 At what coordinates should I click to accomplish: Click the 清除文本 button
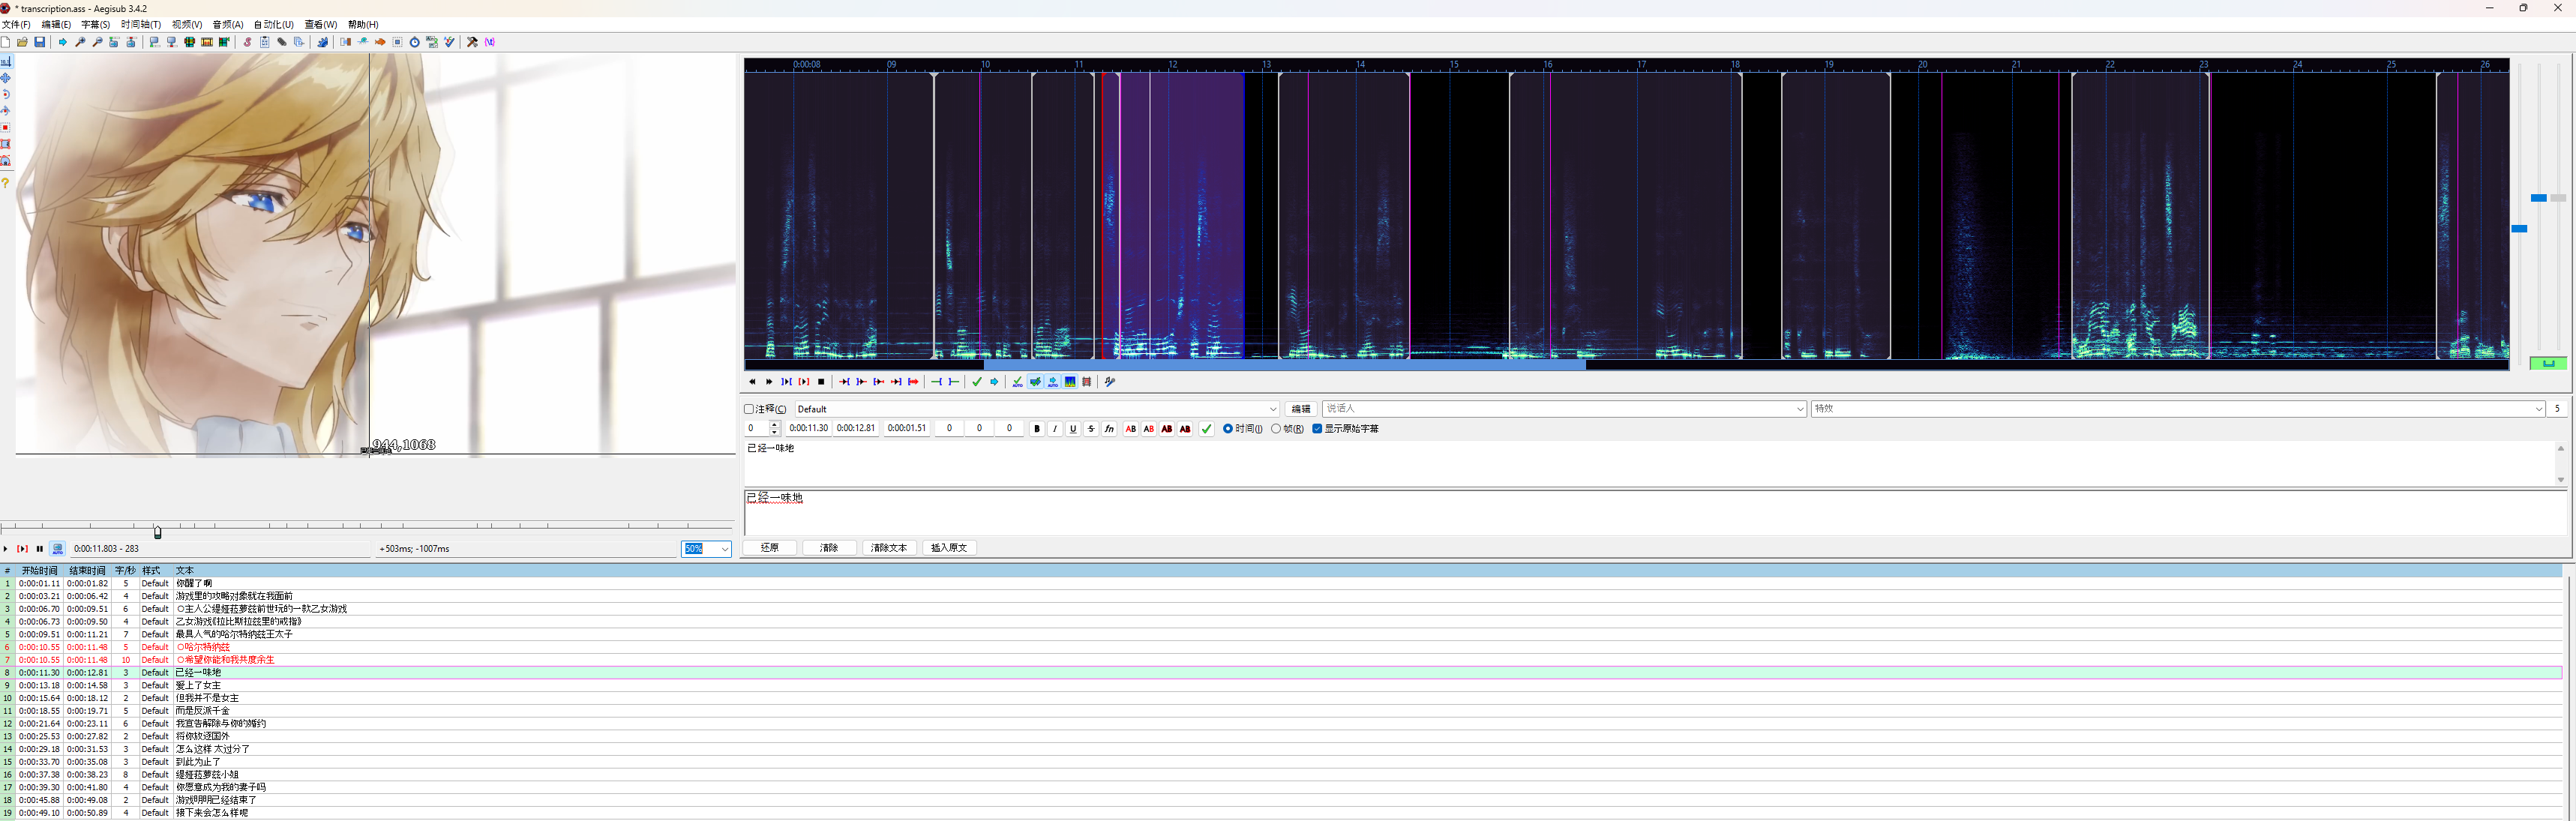(x=888, y=548)
